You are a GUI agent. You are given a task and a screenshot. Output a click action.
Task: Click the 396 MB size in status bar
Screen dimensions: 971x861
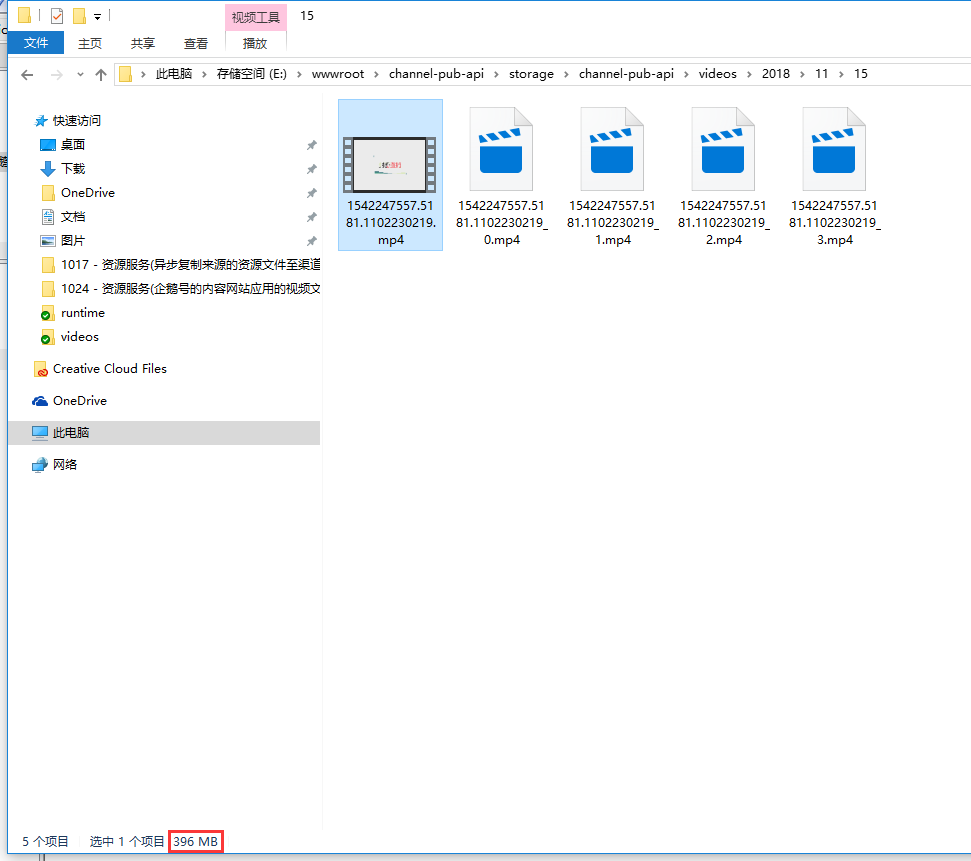click(x=196, y=841)
